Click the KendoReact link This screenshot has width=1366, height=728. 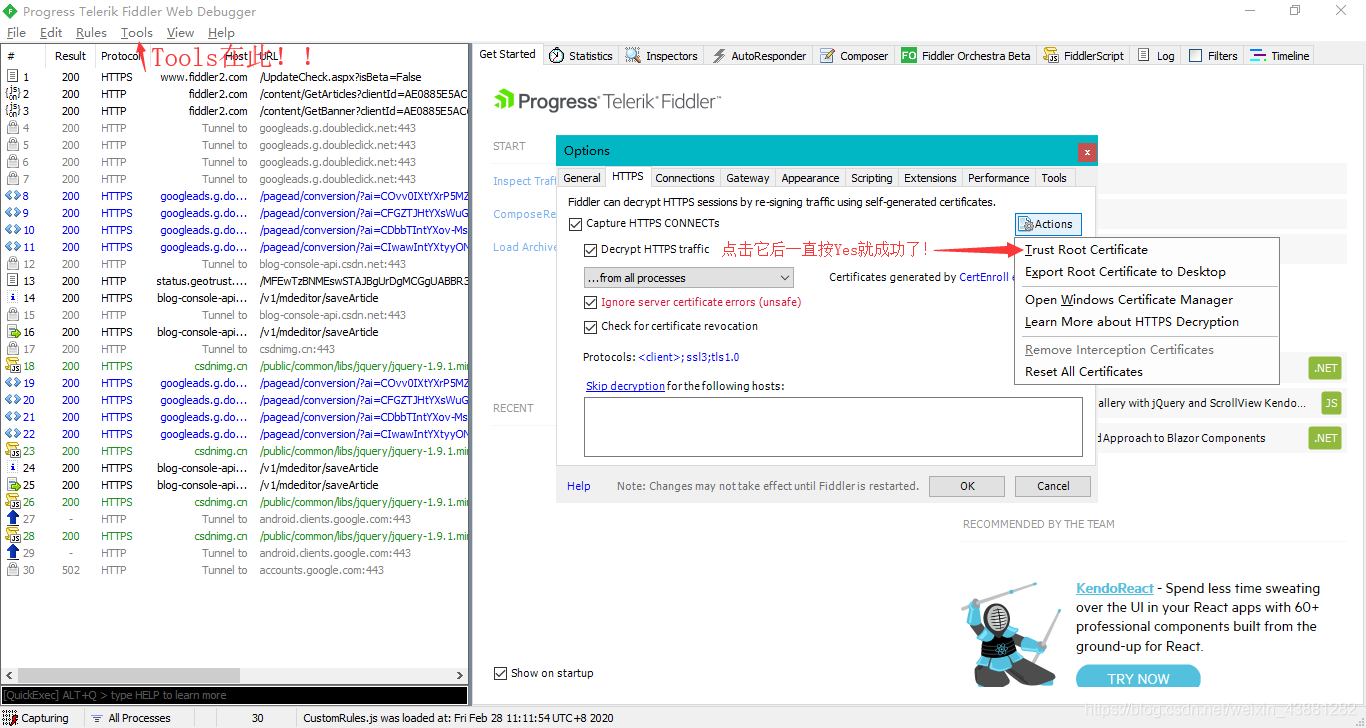(x=1115, y=588)
